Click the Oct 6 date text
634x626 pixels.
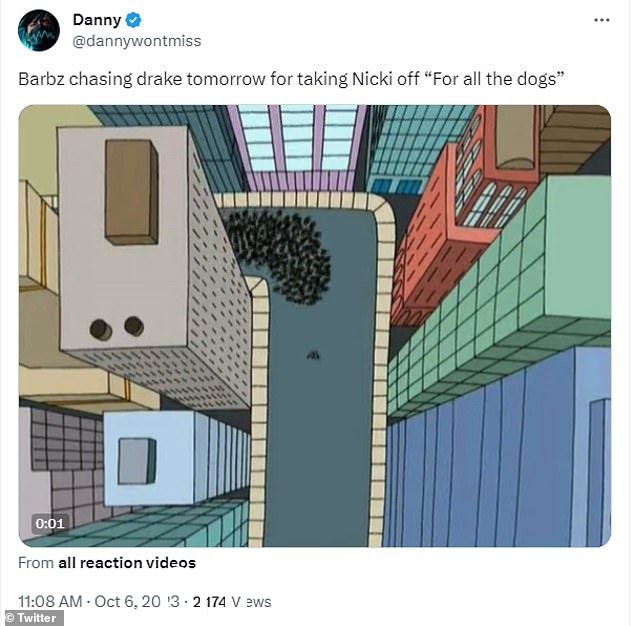[137, 601]
